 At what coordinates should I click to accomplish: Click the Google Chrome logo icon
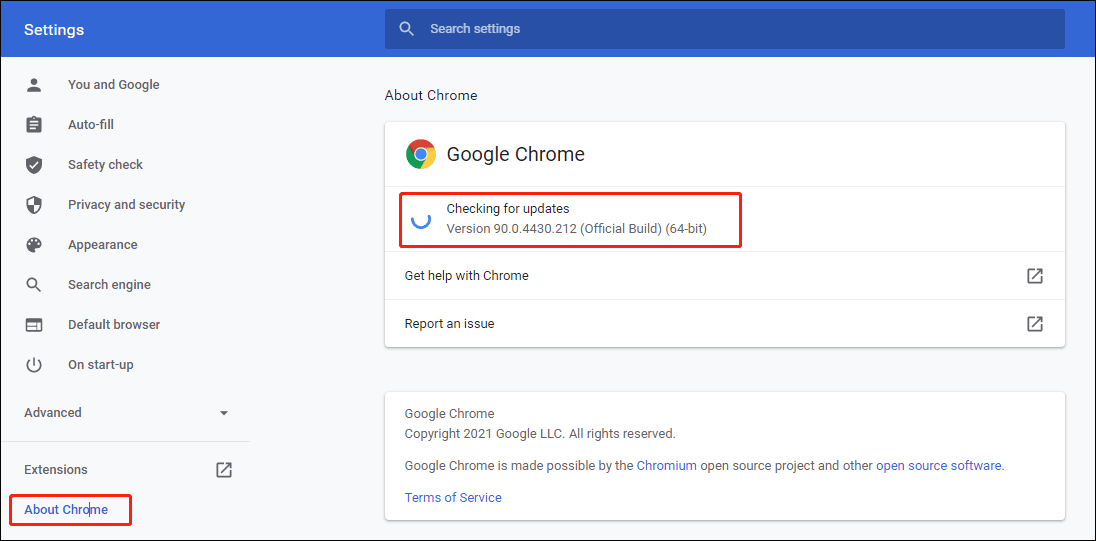coord(421,154)
